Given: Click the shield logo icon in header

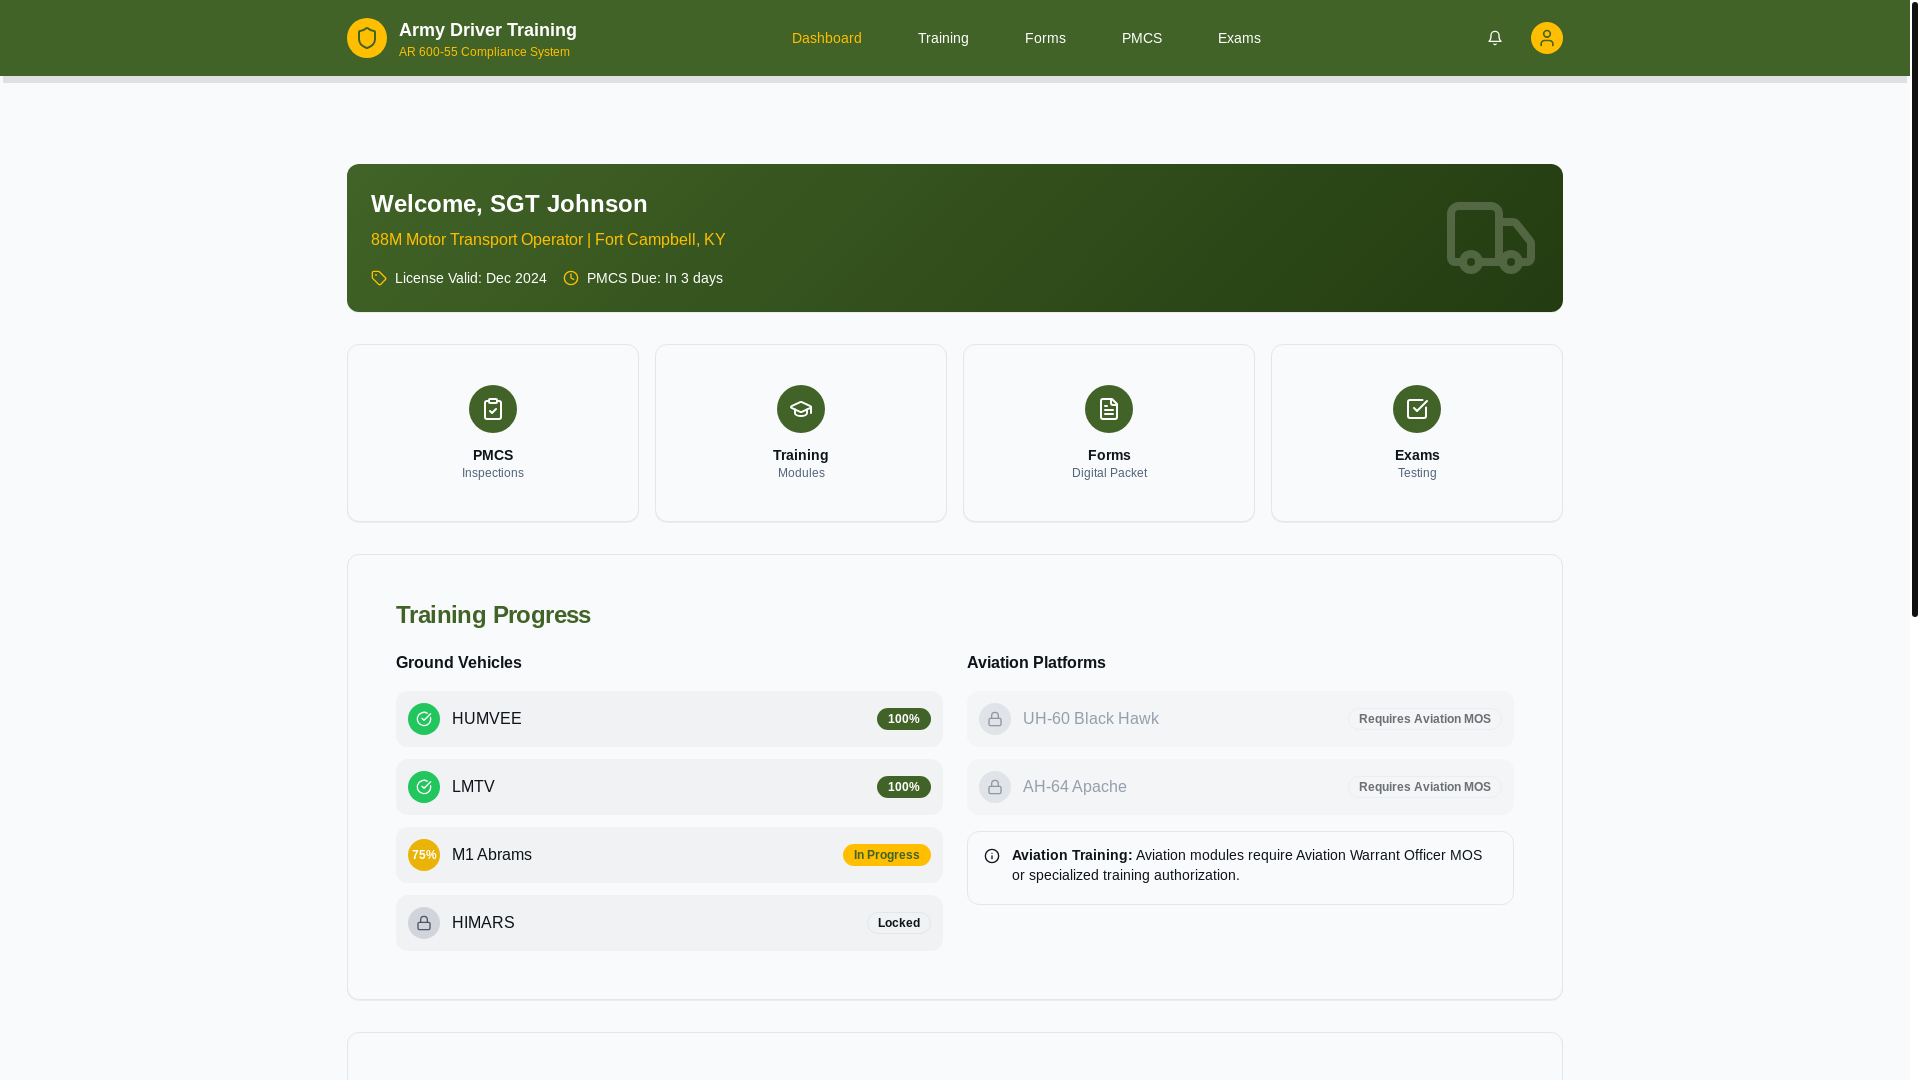Looking at the screenshot, I should coord(366,38).
